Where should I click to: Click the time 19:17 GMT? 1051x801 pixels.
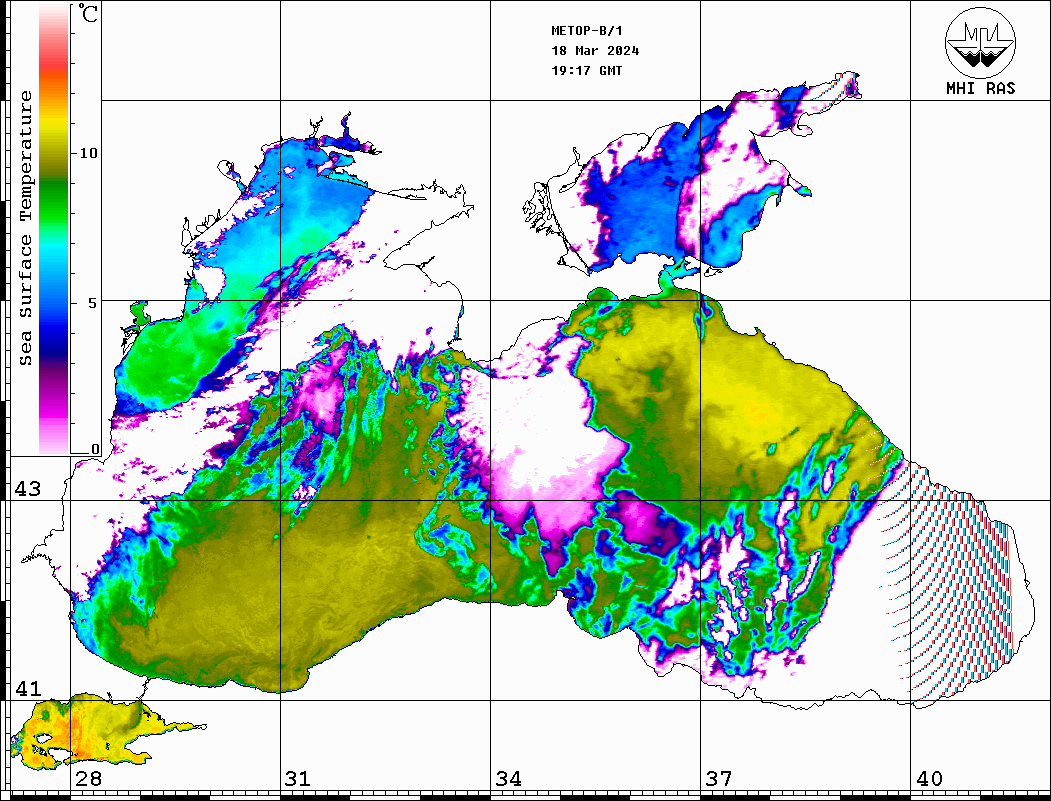pyautogui.click(x=586, y=70)
